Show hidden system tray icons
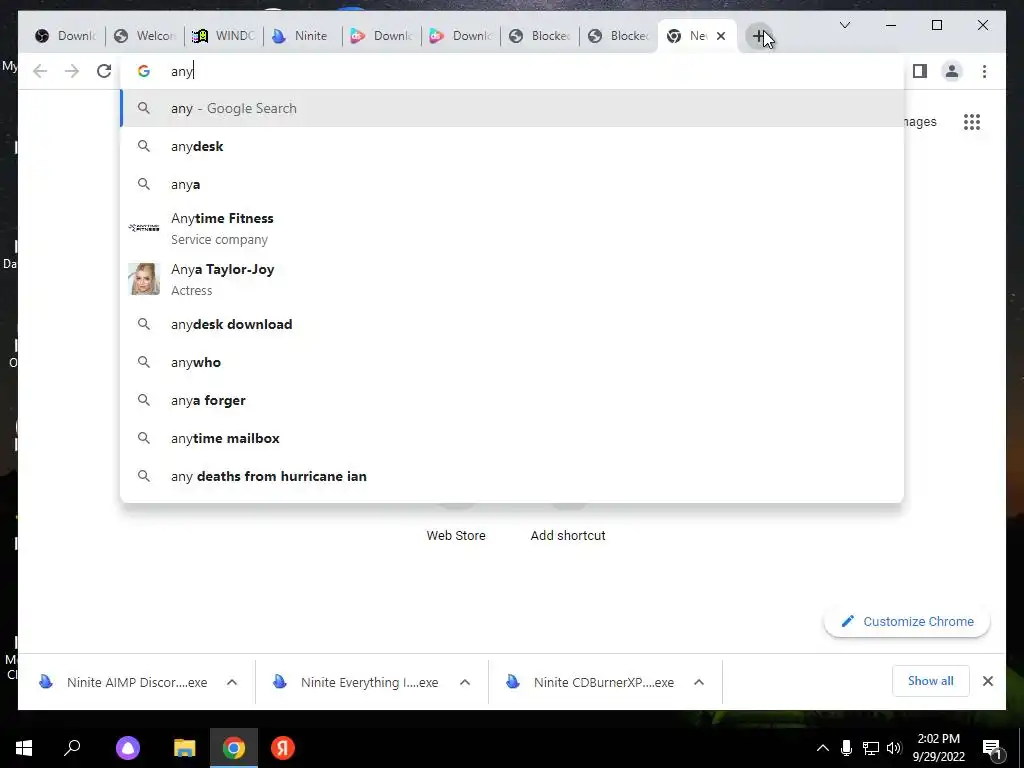The width and height of the screenshot is (1024, 768). tap(823, 748)
